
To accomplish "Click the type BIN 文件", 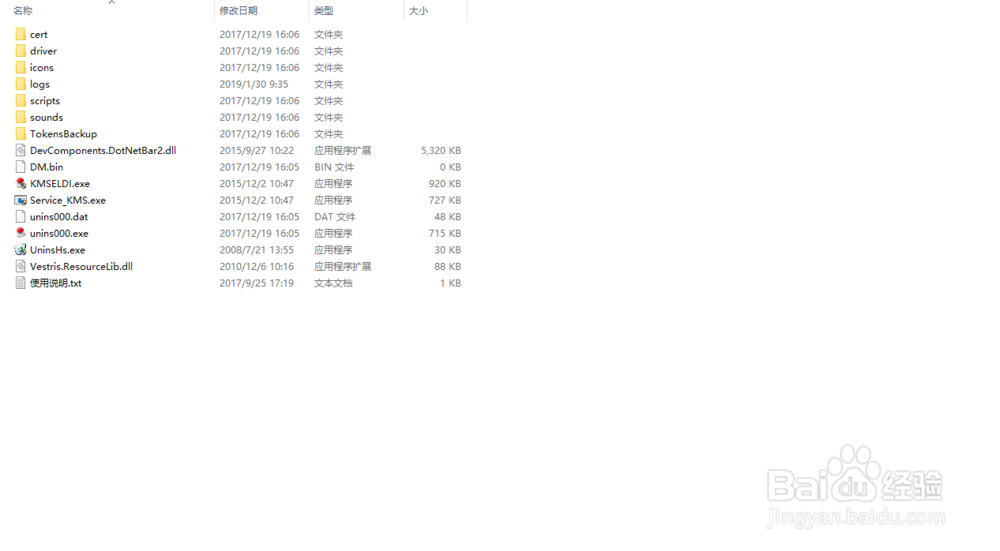I will [334, 167].
